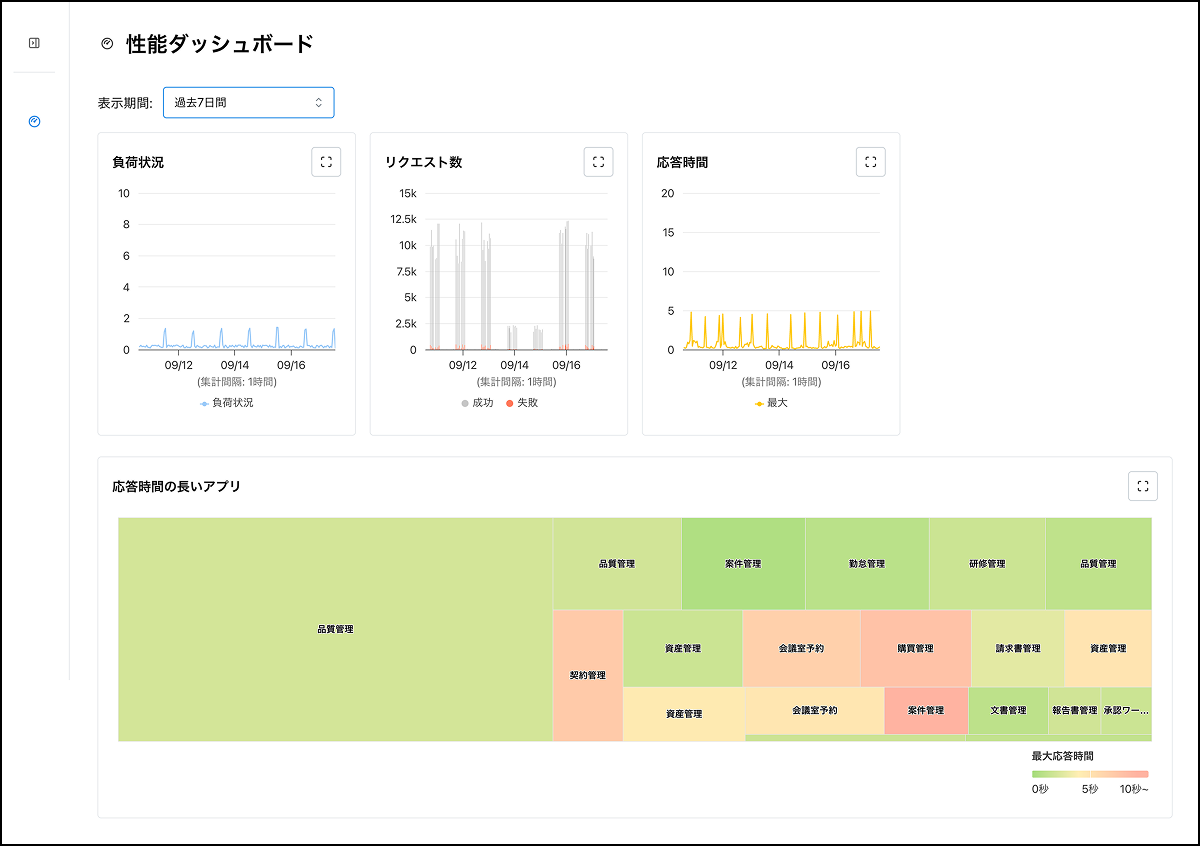Viewport: 1200px width, 846px height.
Task: Toggle 負荷状況 legend series
Action: point(227,403)
